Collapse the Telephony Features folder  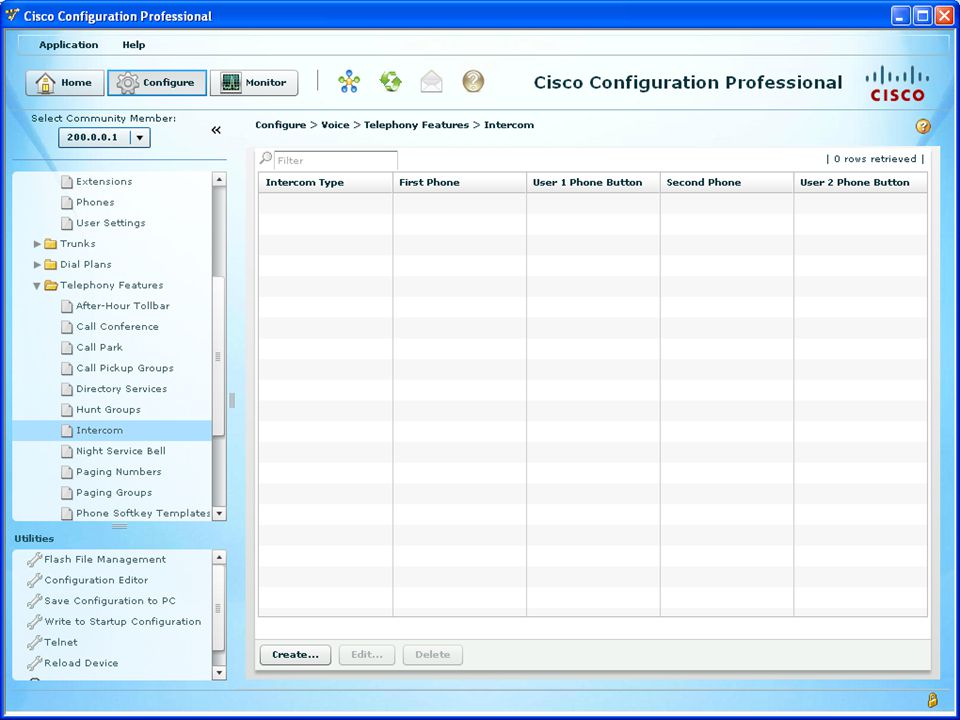click(x=37, y=285)
